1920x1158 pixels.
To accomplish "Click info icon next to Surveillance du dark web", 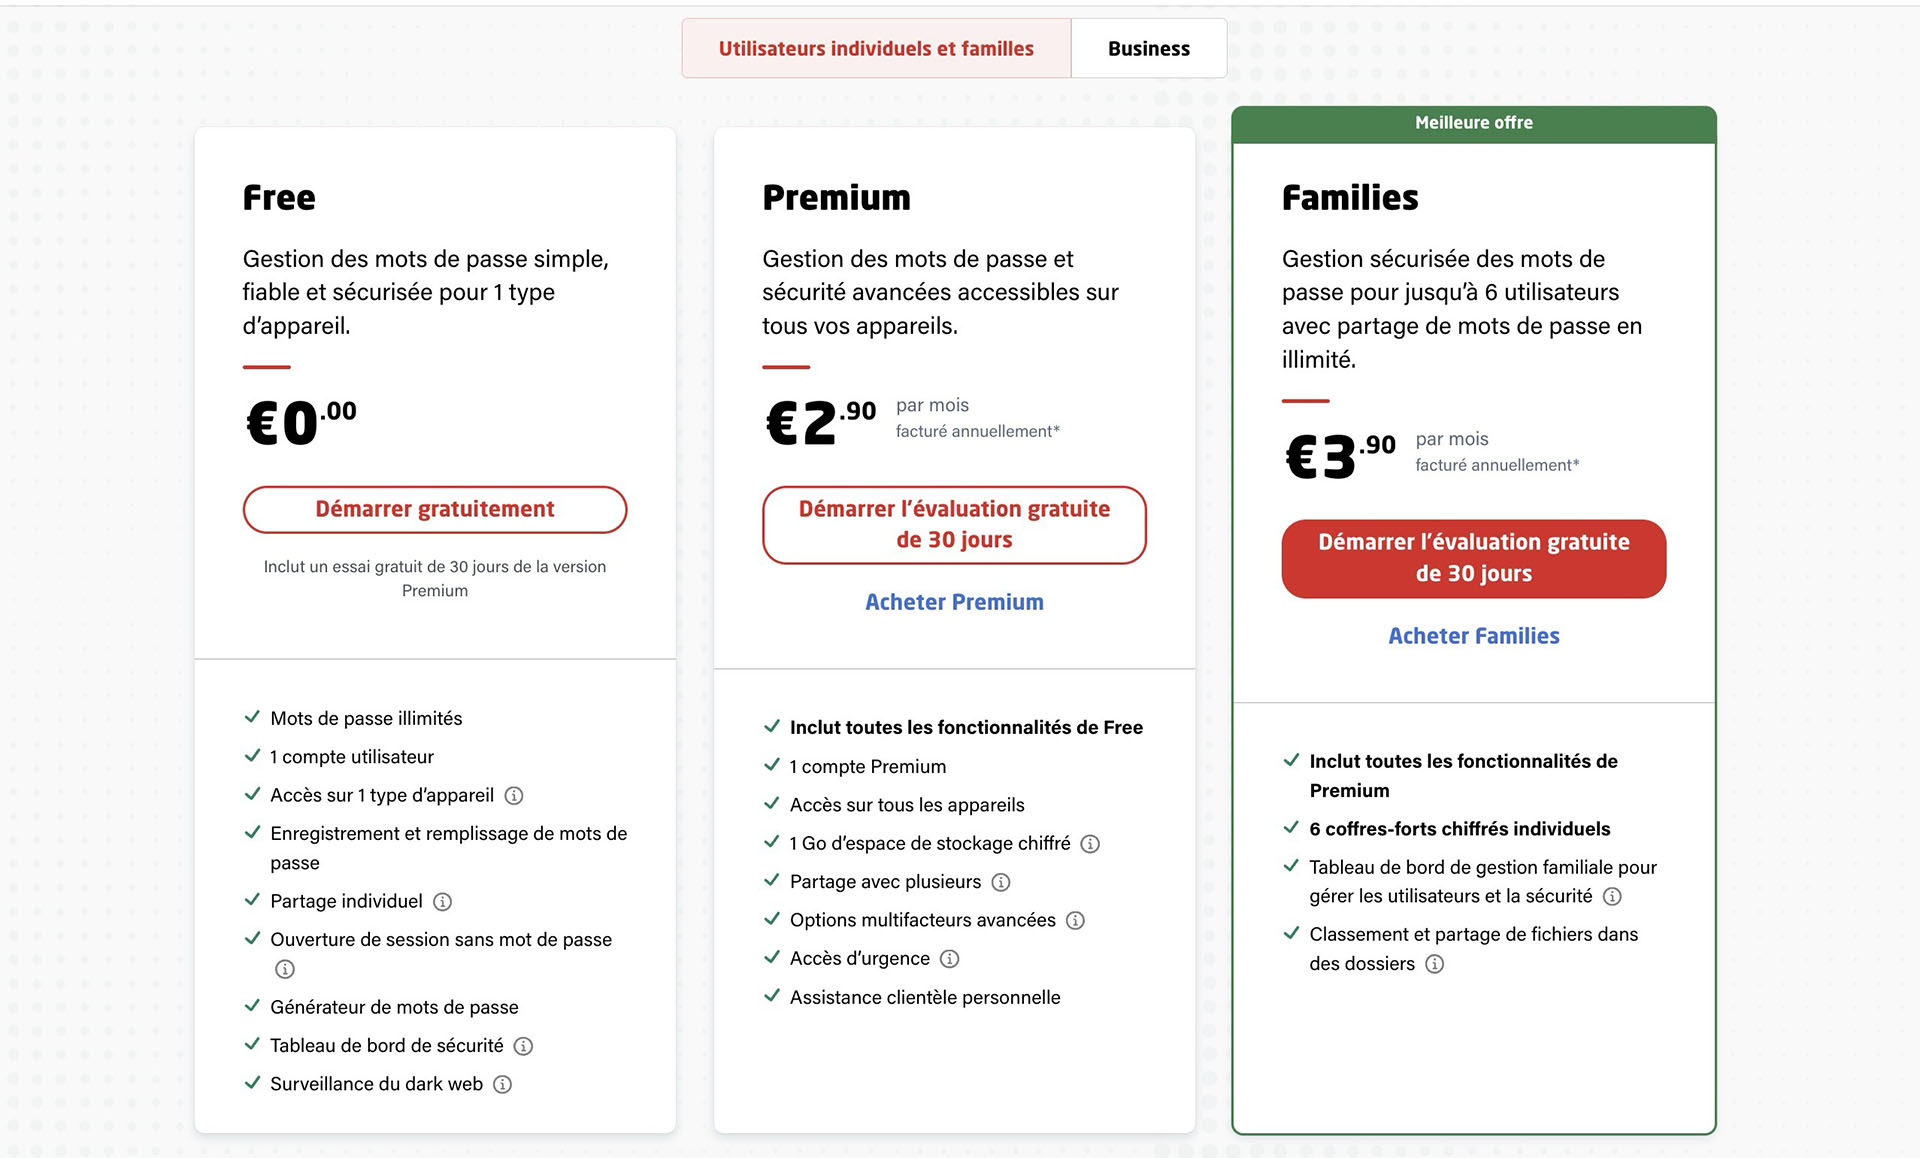I will point(503,1085).
